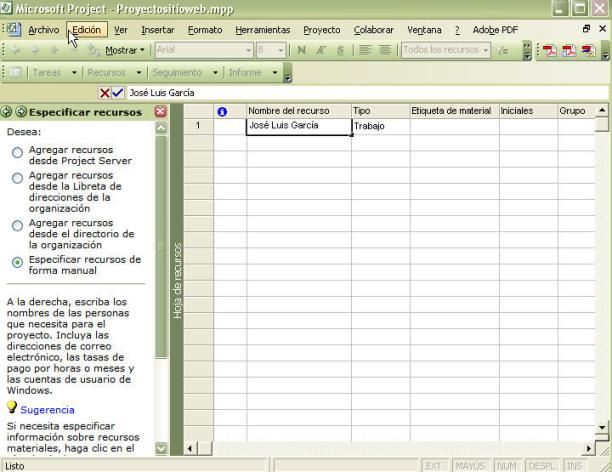
Task: Click the first Adobe PDF convert icon
Action: point(550,50)
